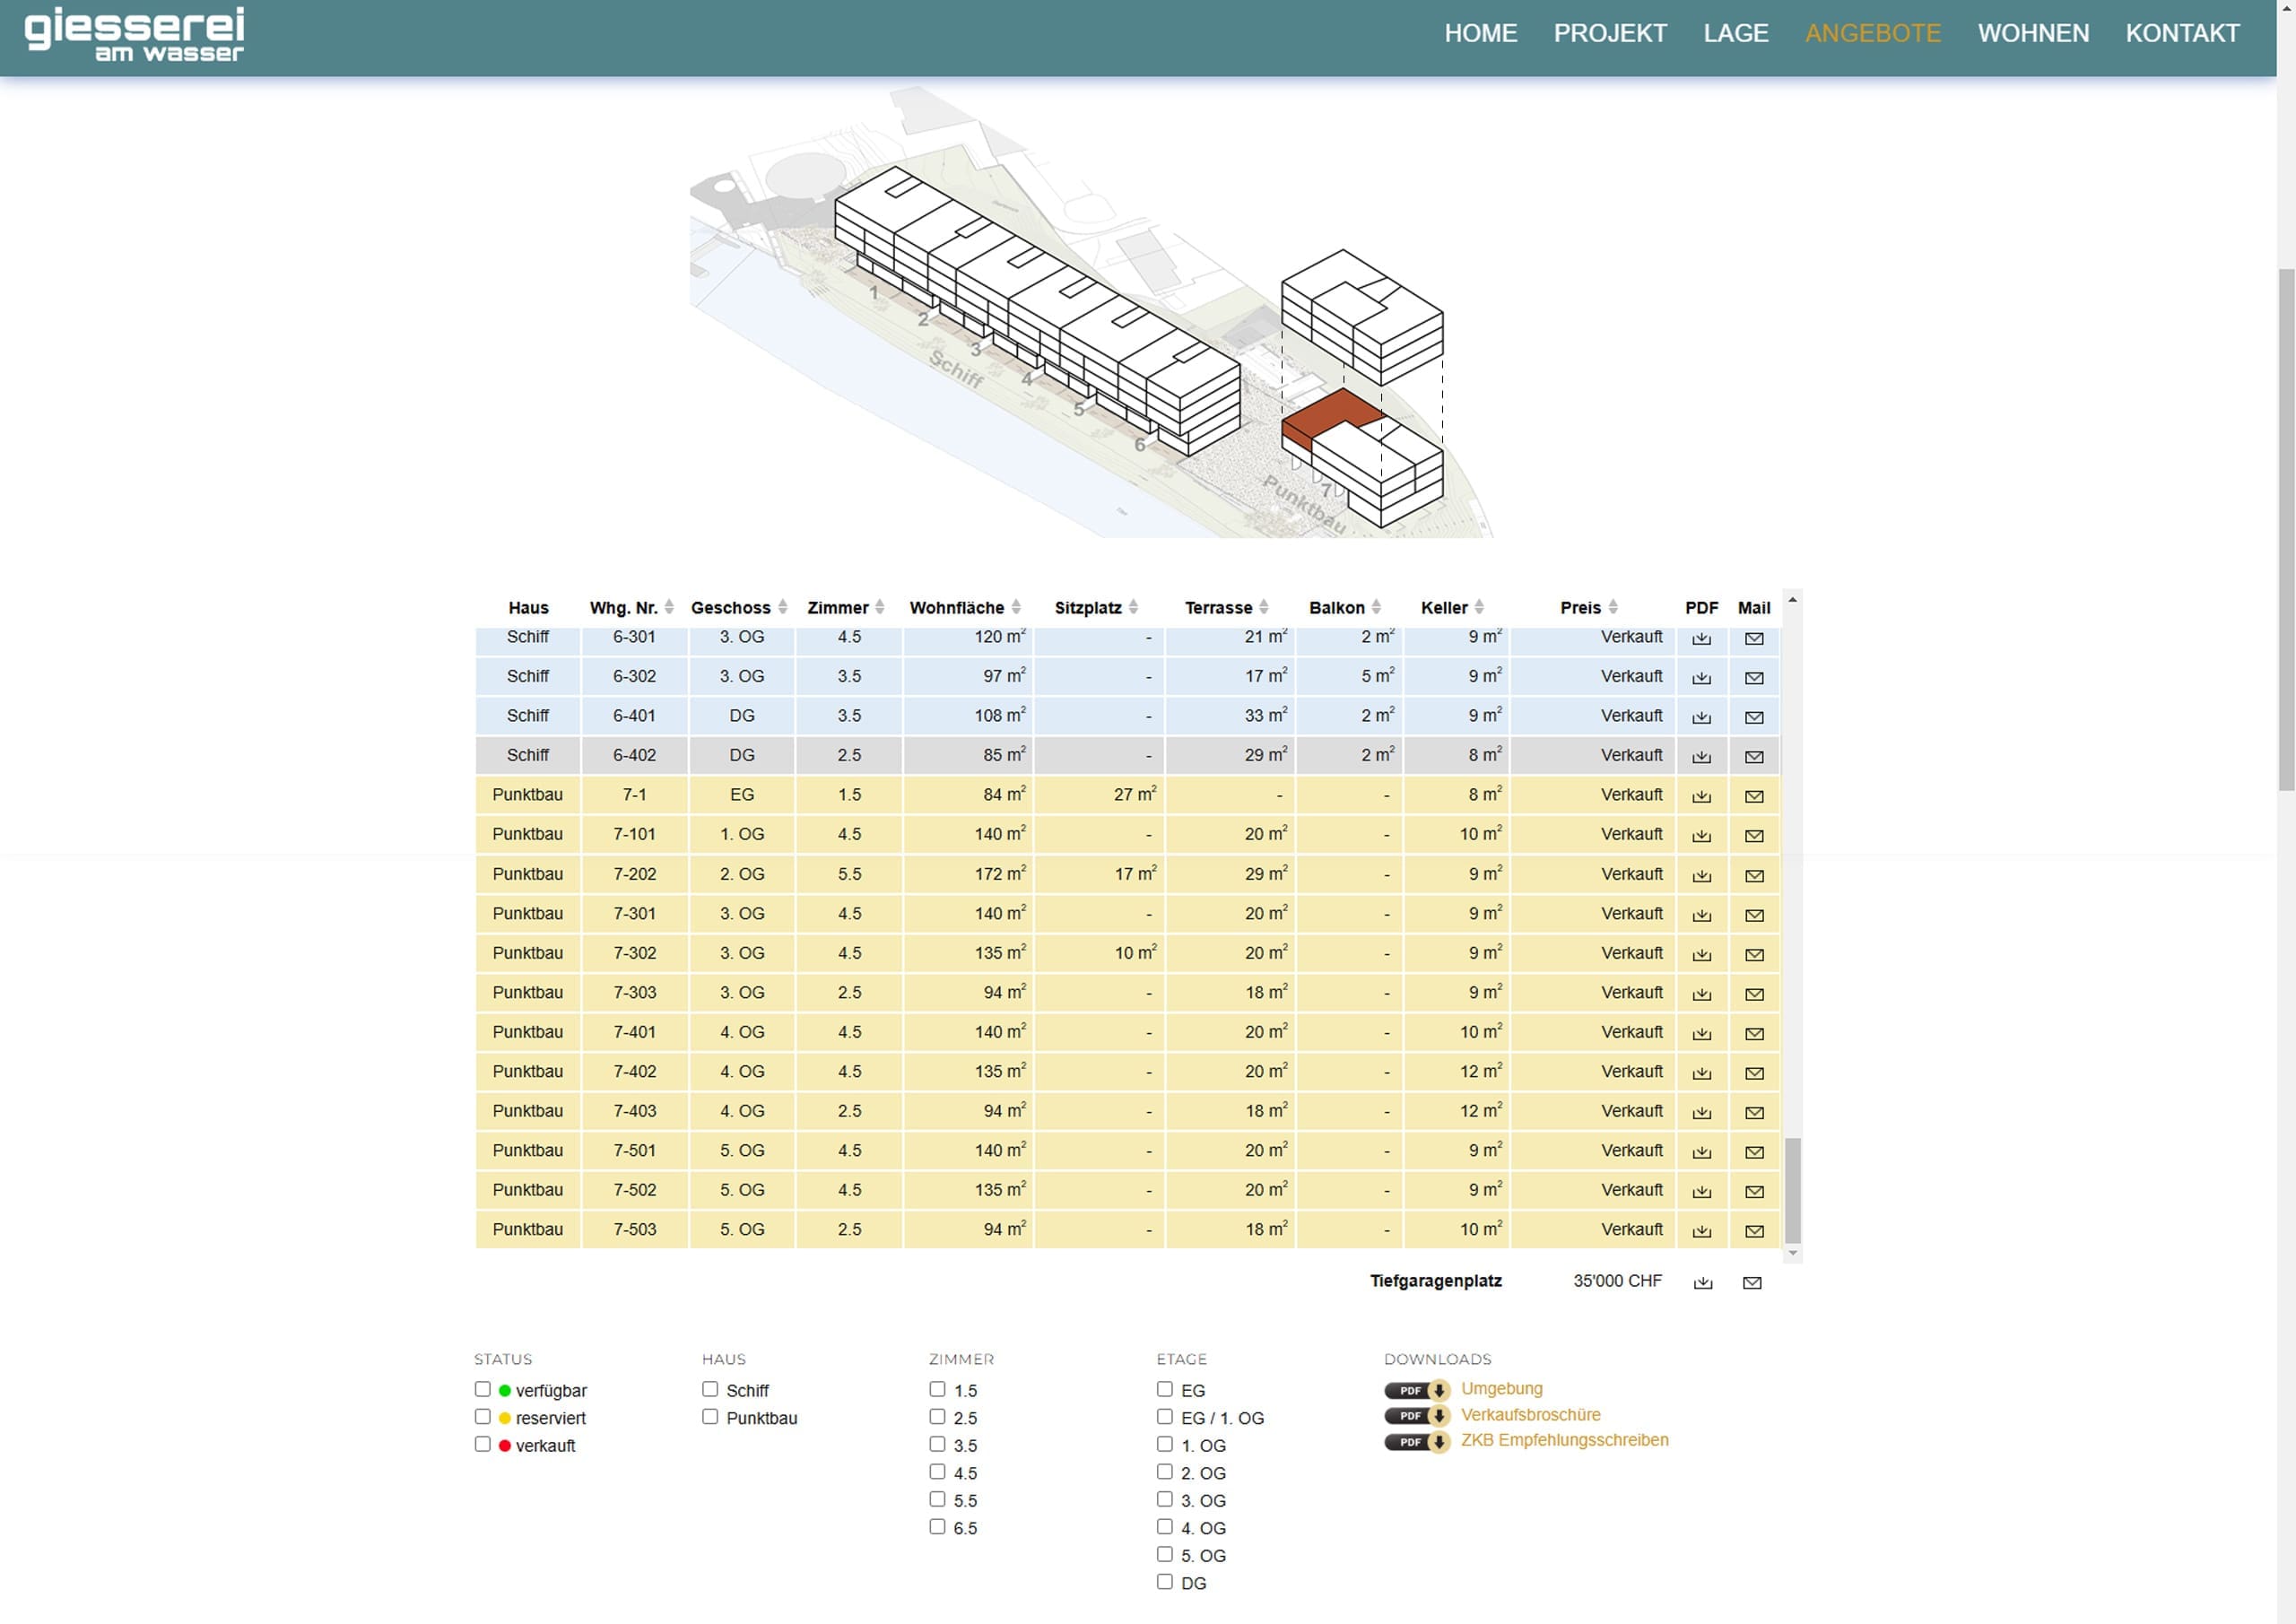Enable the Punktbau house filter
The width and height of the screenshot is (2296, 1624).
point(710,1417)
